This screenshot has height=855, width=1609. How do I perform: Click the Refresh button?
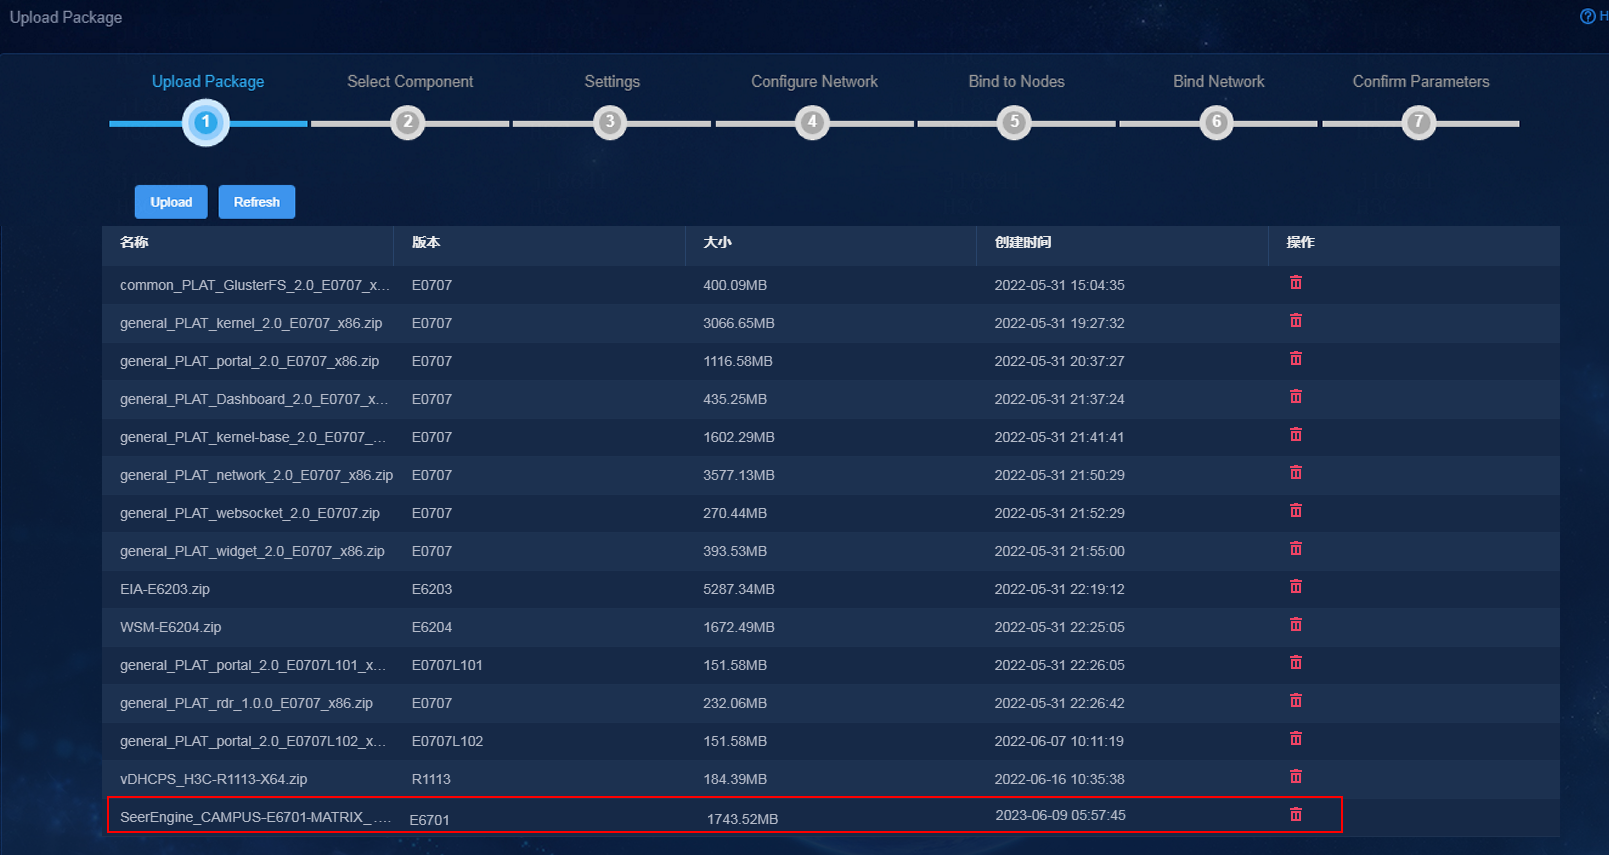coord(257,202)
